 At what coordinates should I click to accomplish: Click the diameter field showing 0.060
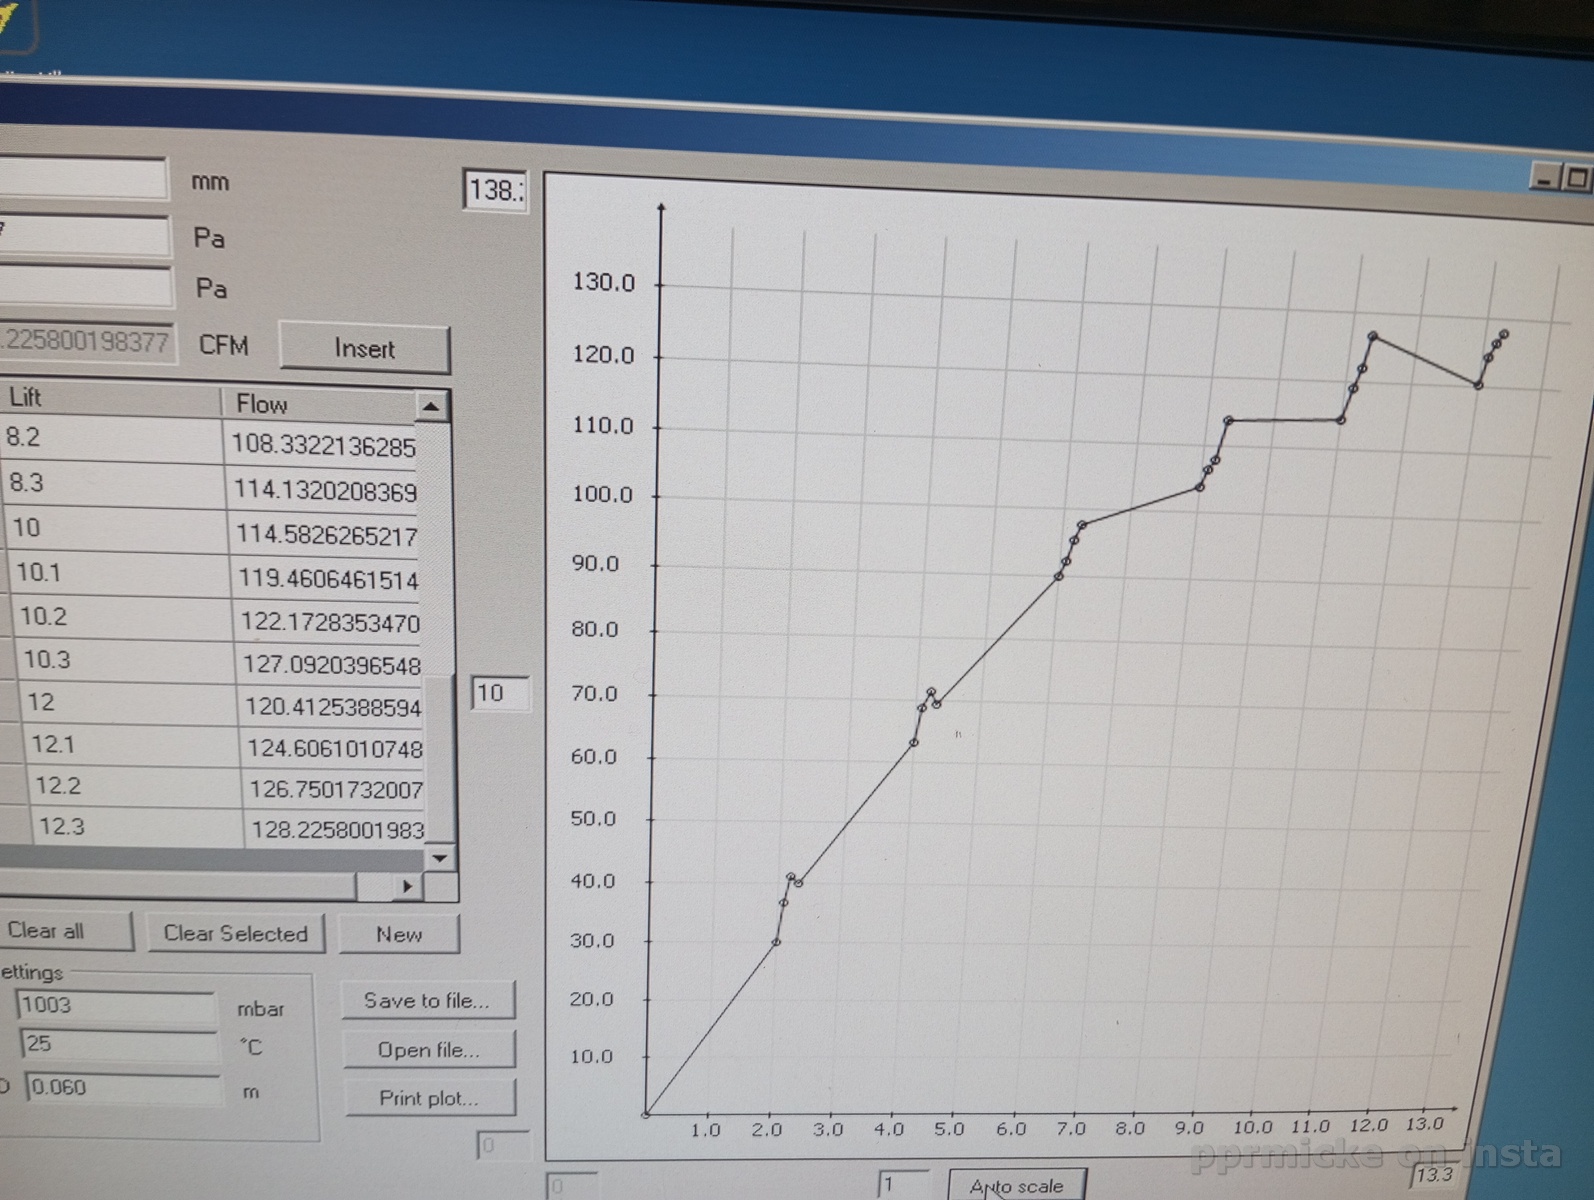pos(122,1088)
